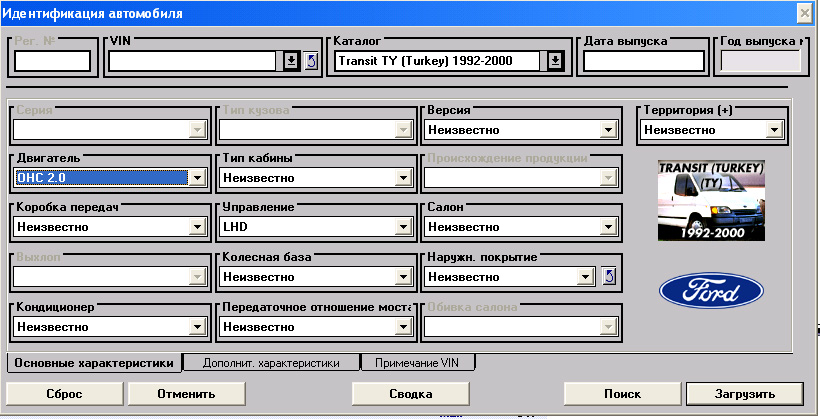Open the Передаточное отношение моста dropdown
The image size is (820, 419).
403,327
